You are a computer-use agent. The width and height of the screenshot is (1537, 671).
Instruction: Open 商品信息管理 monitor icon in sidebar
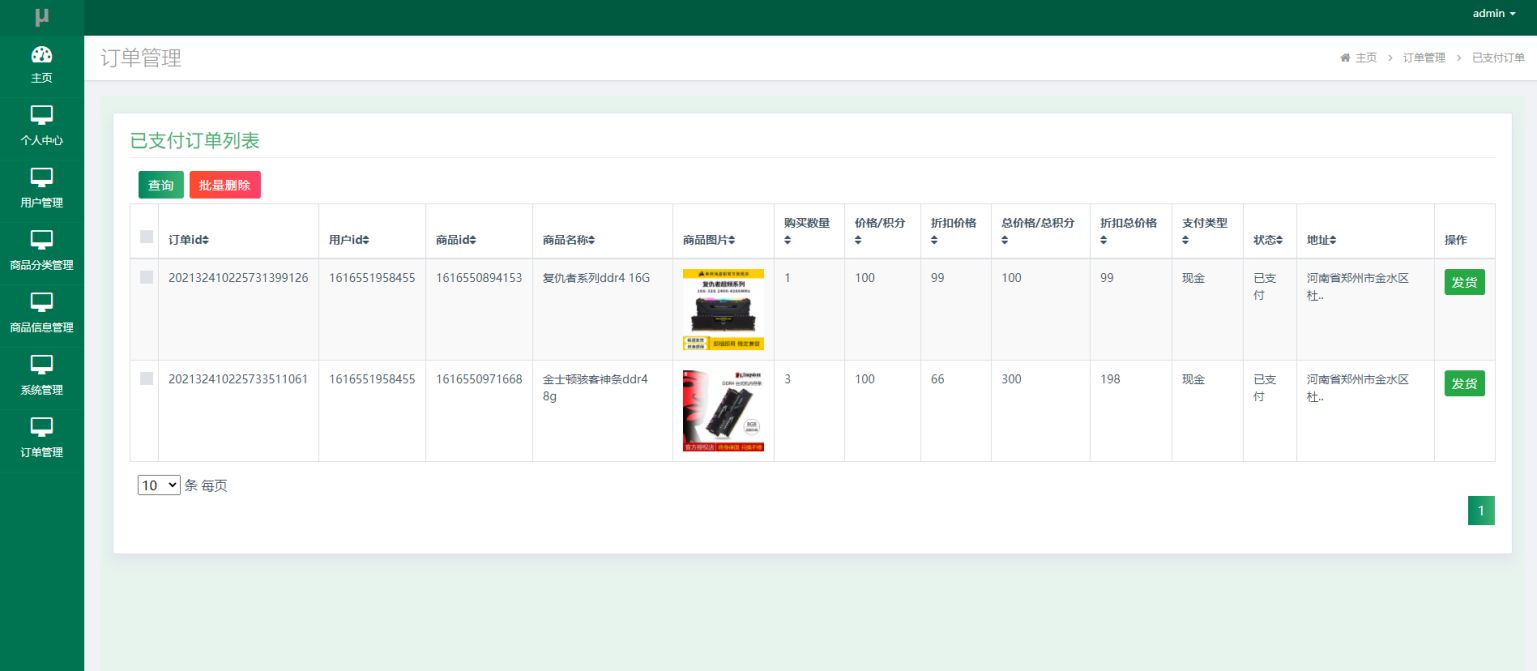point(42,302)
